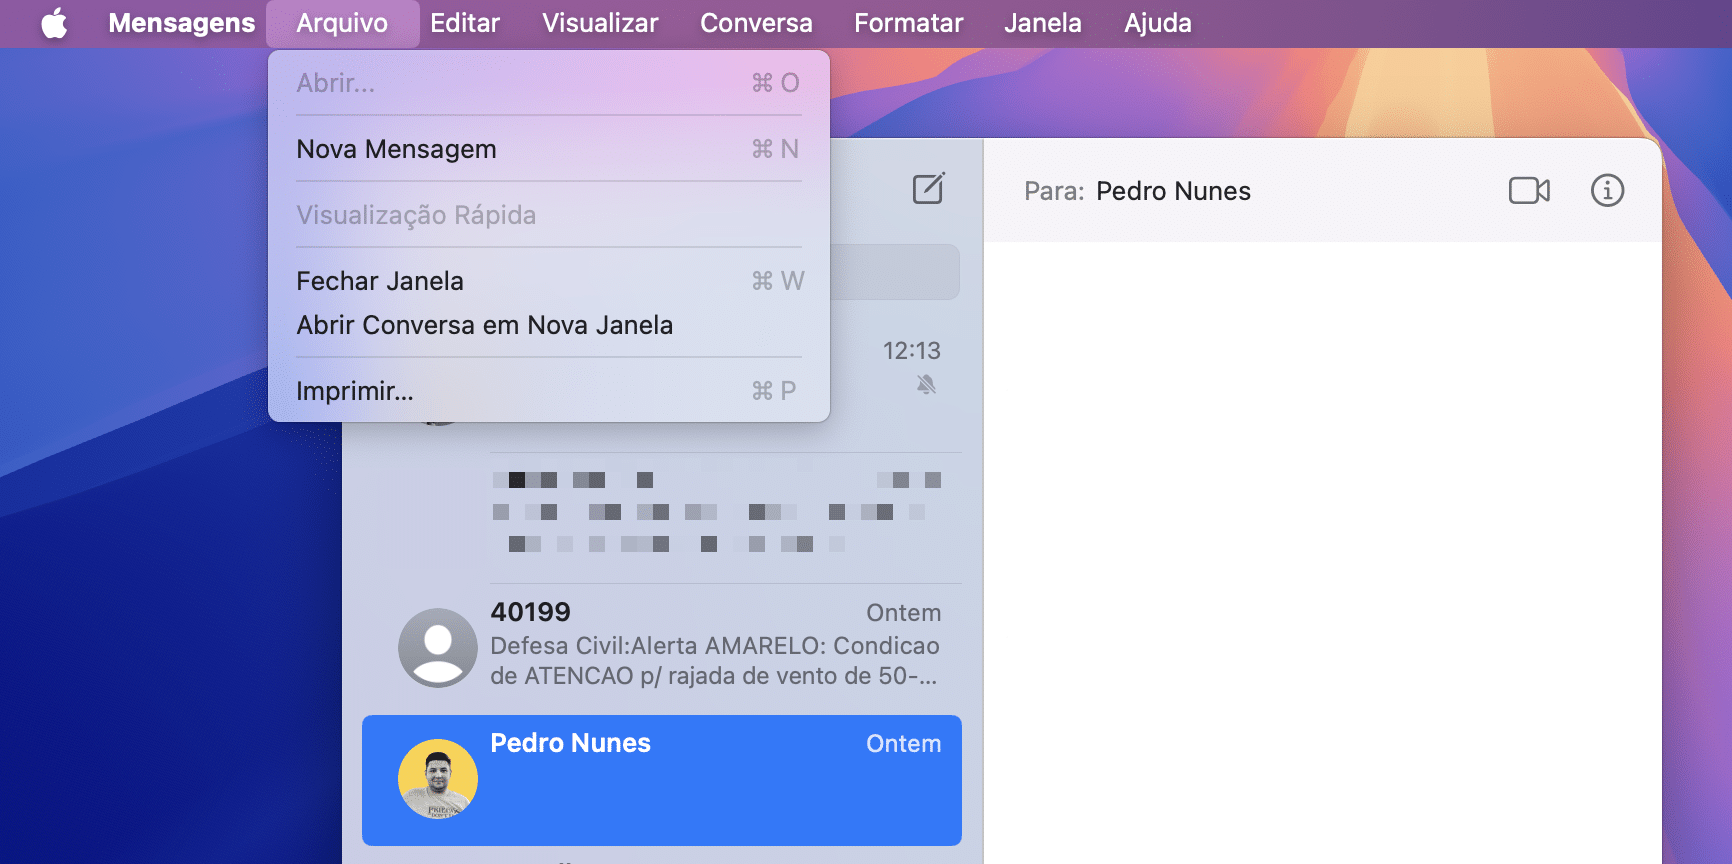The image size is (1732, 864).
Task: Open the Apple menu
Action: [54, 23]
